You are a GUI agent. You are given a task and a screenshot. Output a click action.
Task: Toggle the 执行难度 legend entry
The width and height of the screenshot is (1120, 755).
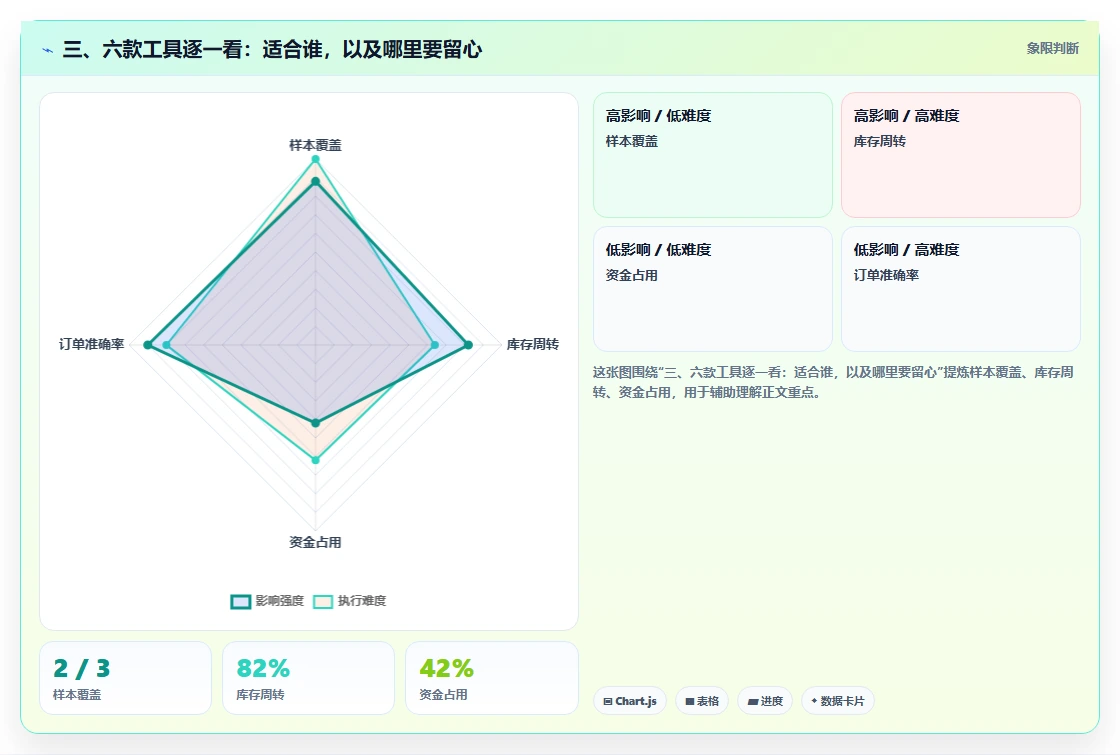(x=350, y=601)
